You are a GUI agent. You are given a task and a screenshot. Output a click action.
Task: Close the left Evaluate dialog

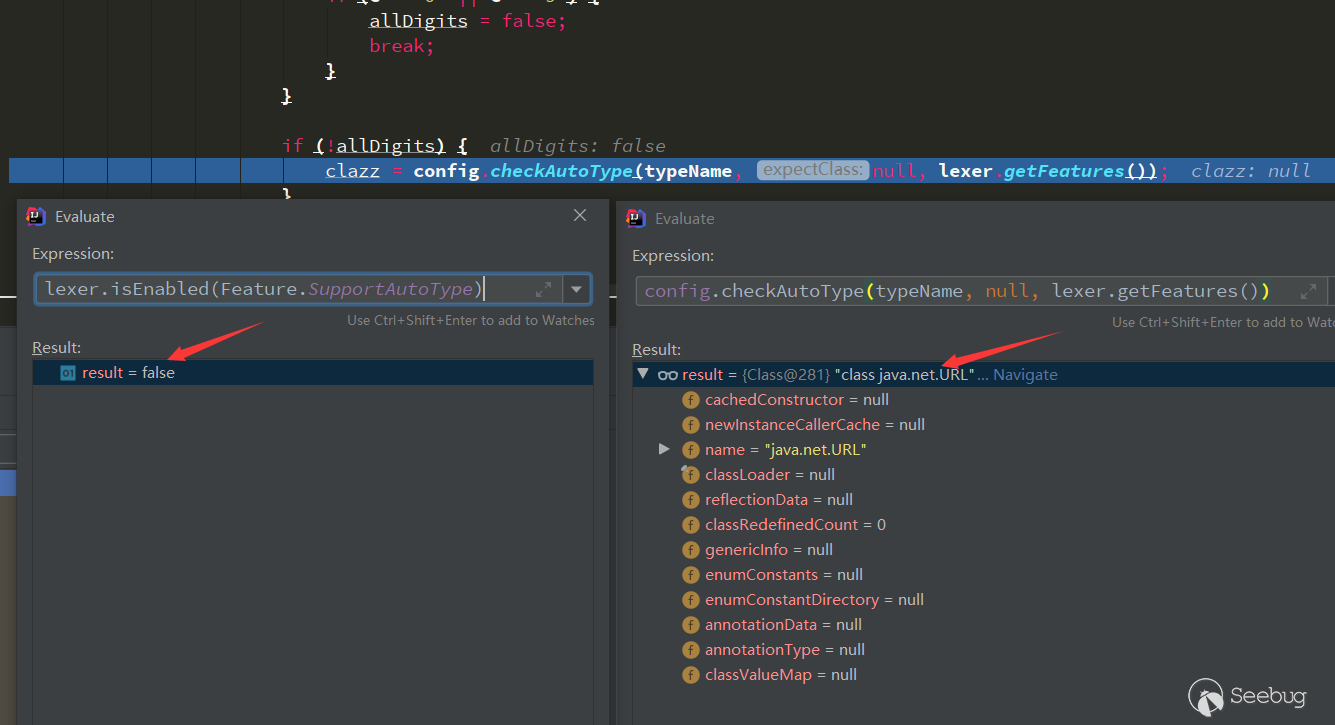(x=580, y=216)
